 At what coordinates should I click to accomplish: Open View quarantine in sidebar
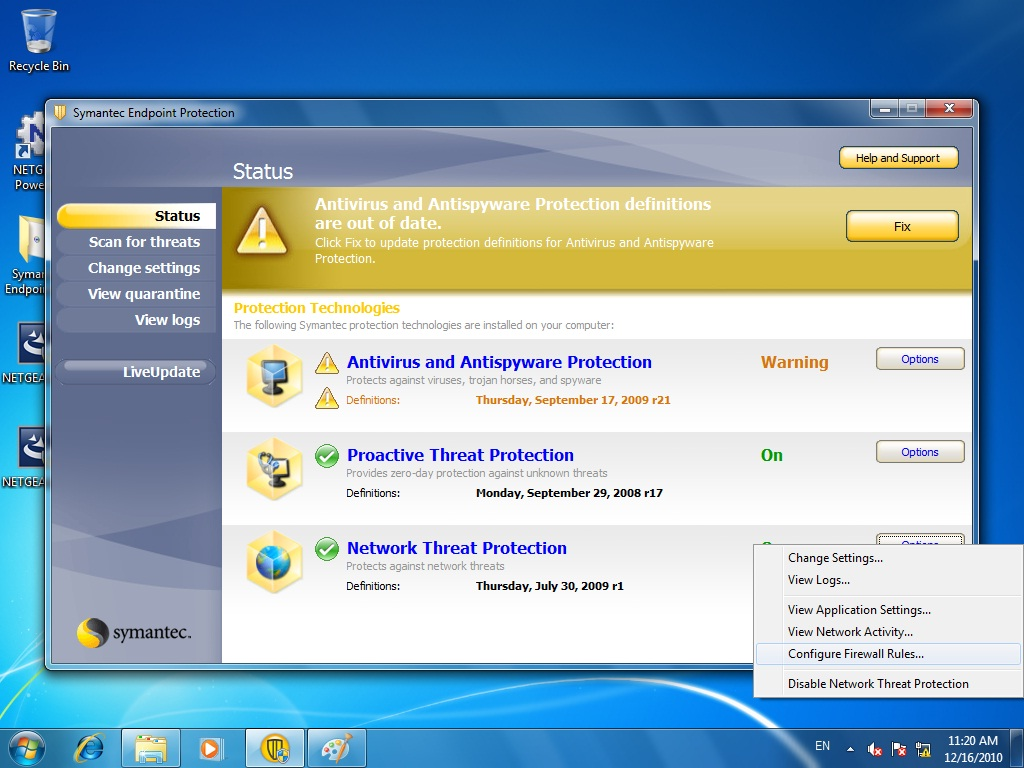click(x=136, y=295)
